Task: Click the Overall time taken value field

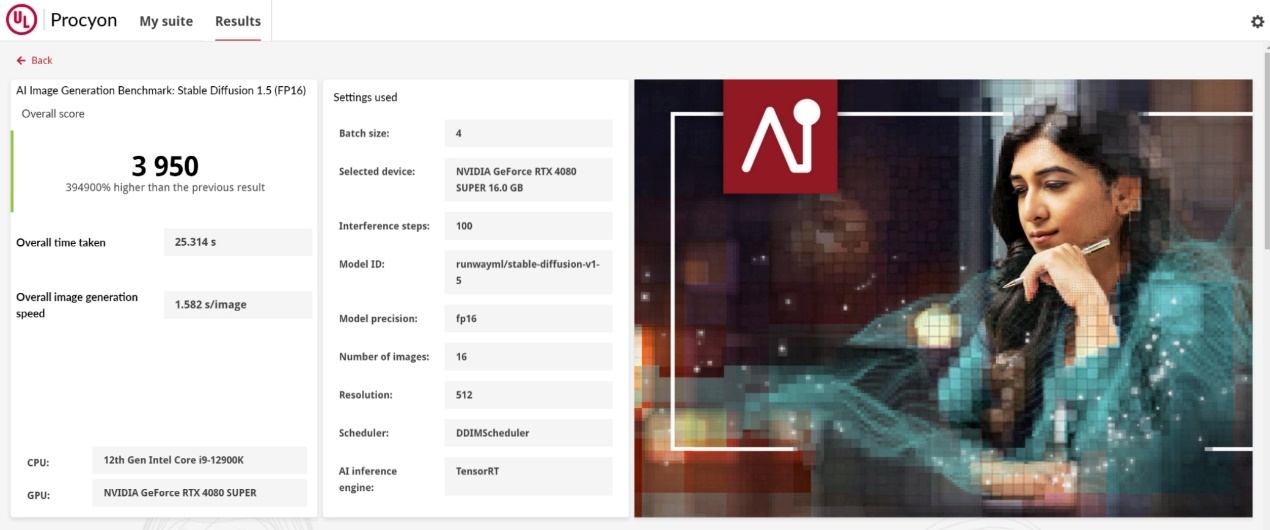Action: tap(237, 242)
